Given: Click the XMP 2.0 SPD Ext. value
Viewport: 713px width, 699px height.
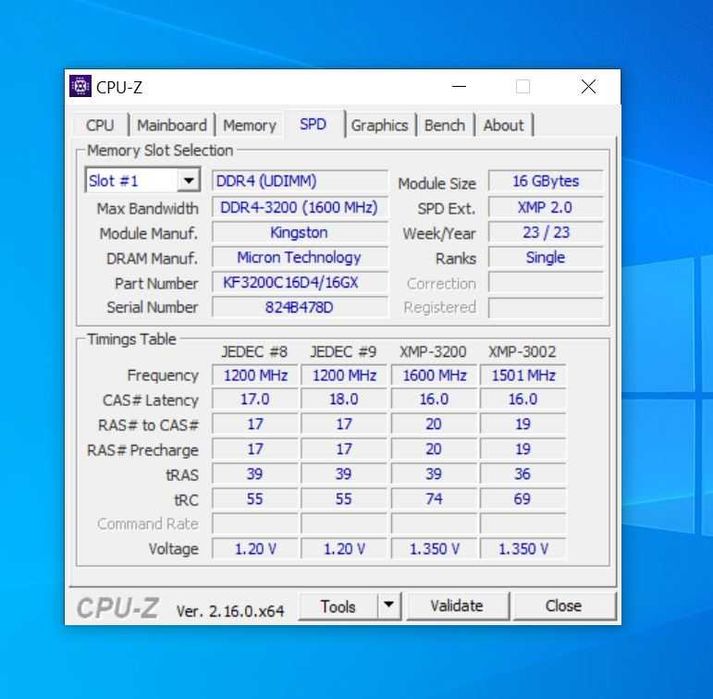Looking at the screenshot, I should pos(546,207).
